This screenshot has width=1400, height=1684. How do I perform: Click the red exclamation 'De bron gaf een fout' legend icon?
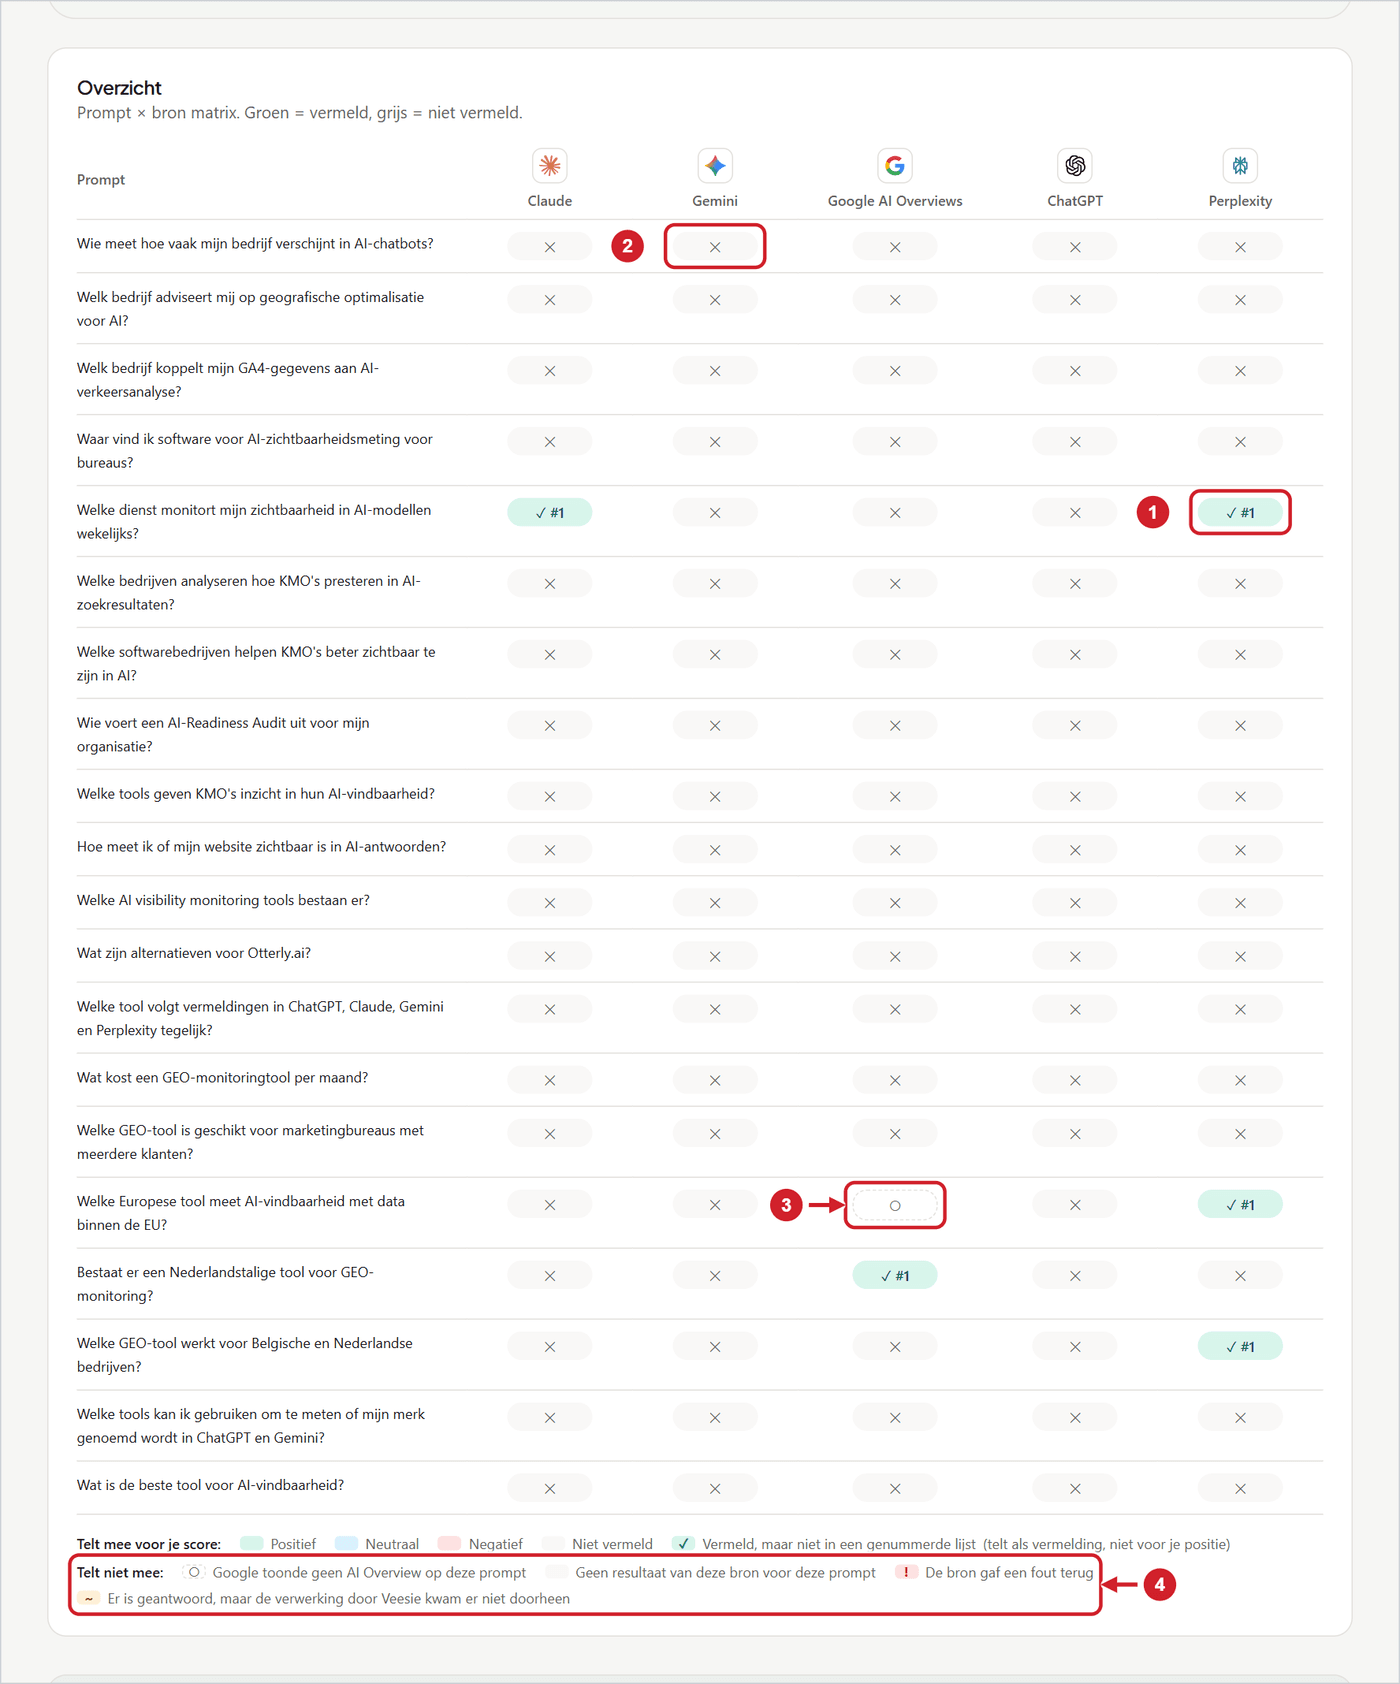pos(906,1572)
